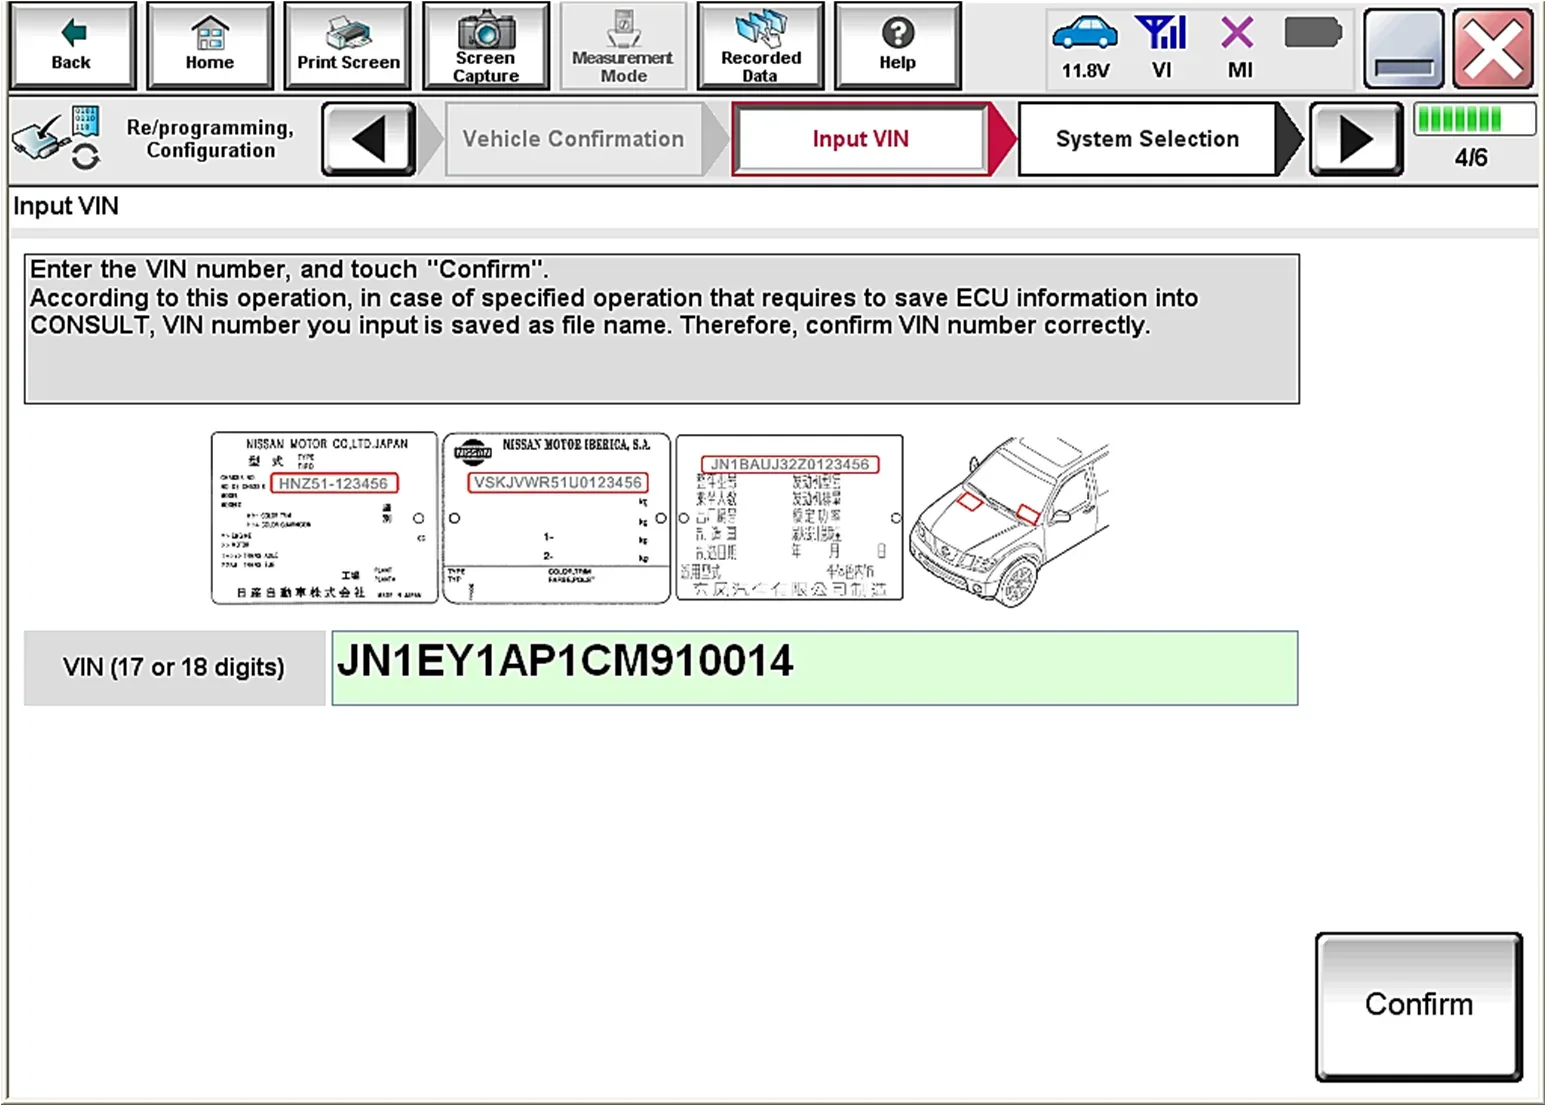Close the application with red X

1493,48
